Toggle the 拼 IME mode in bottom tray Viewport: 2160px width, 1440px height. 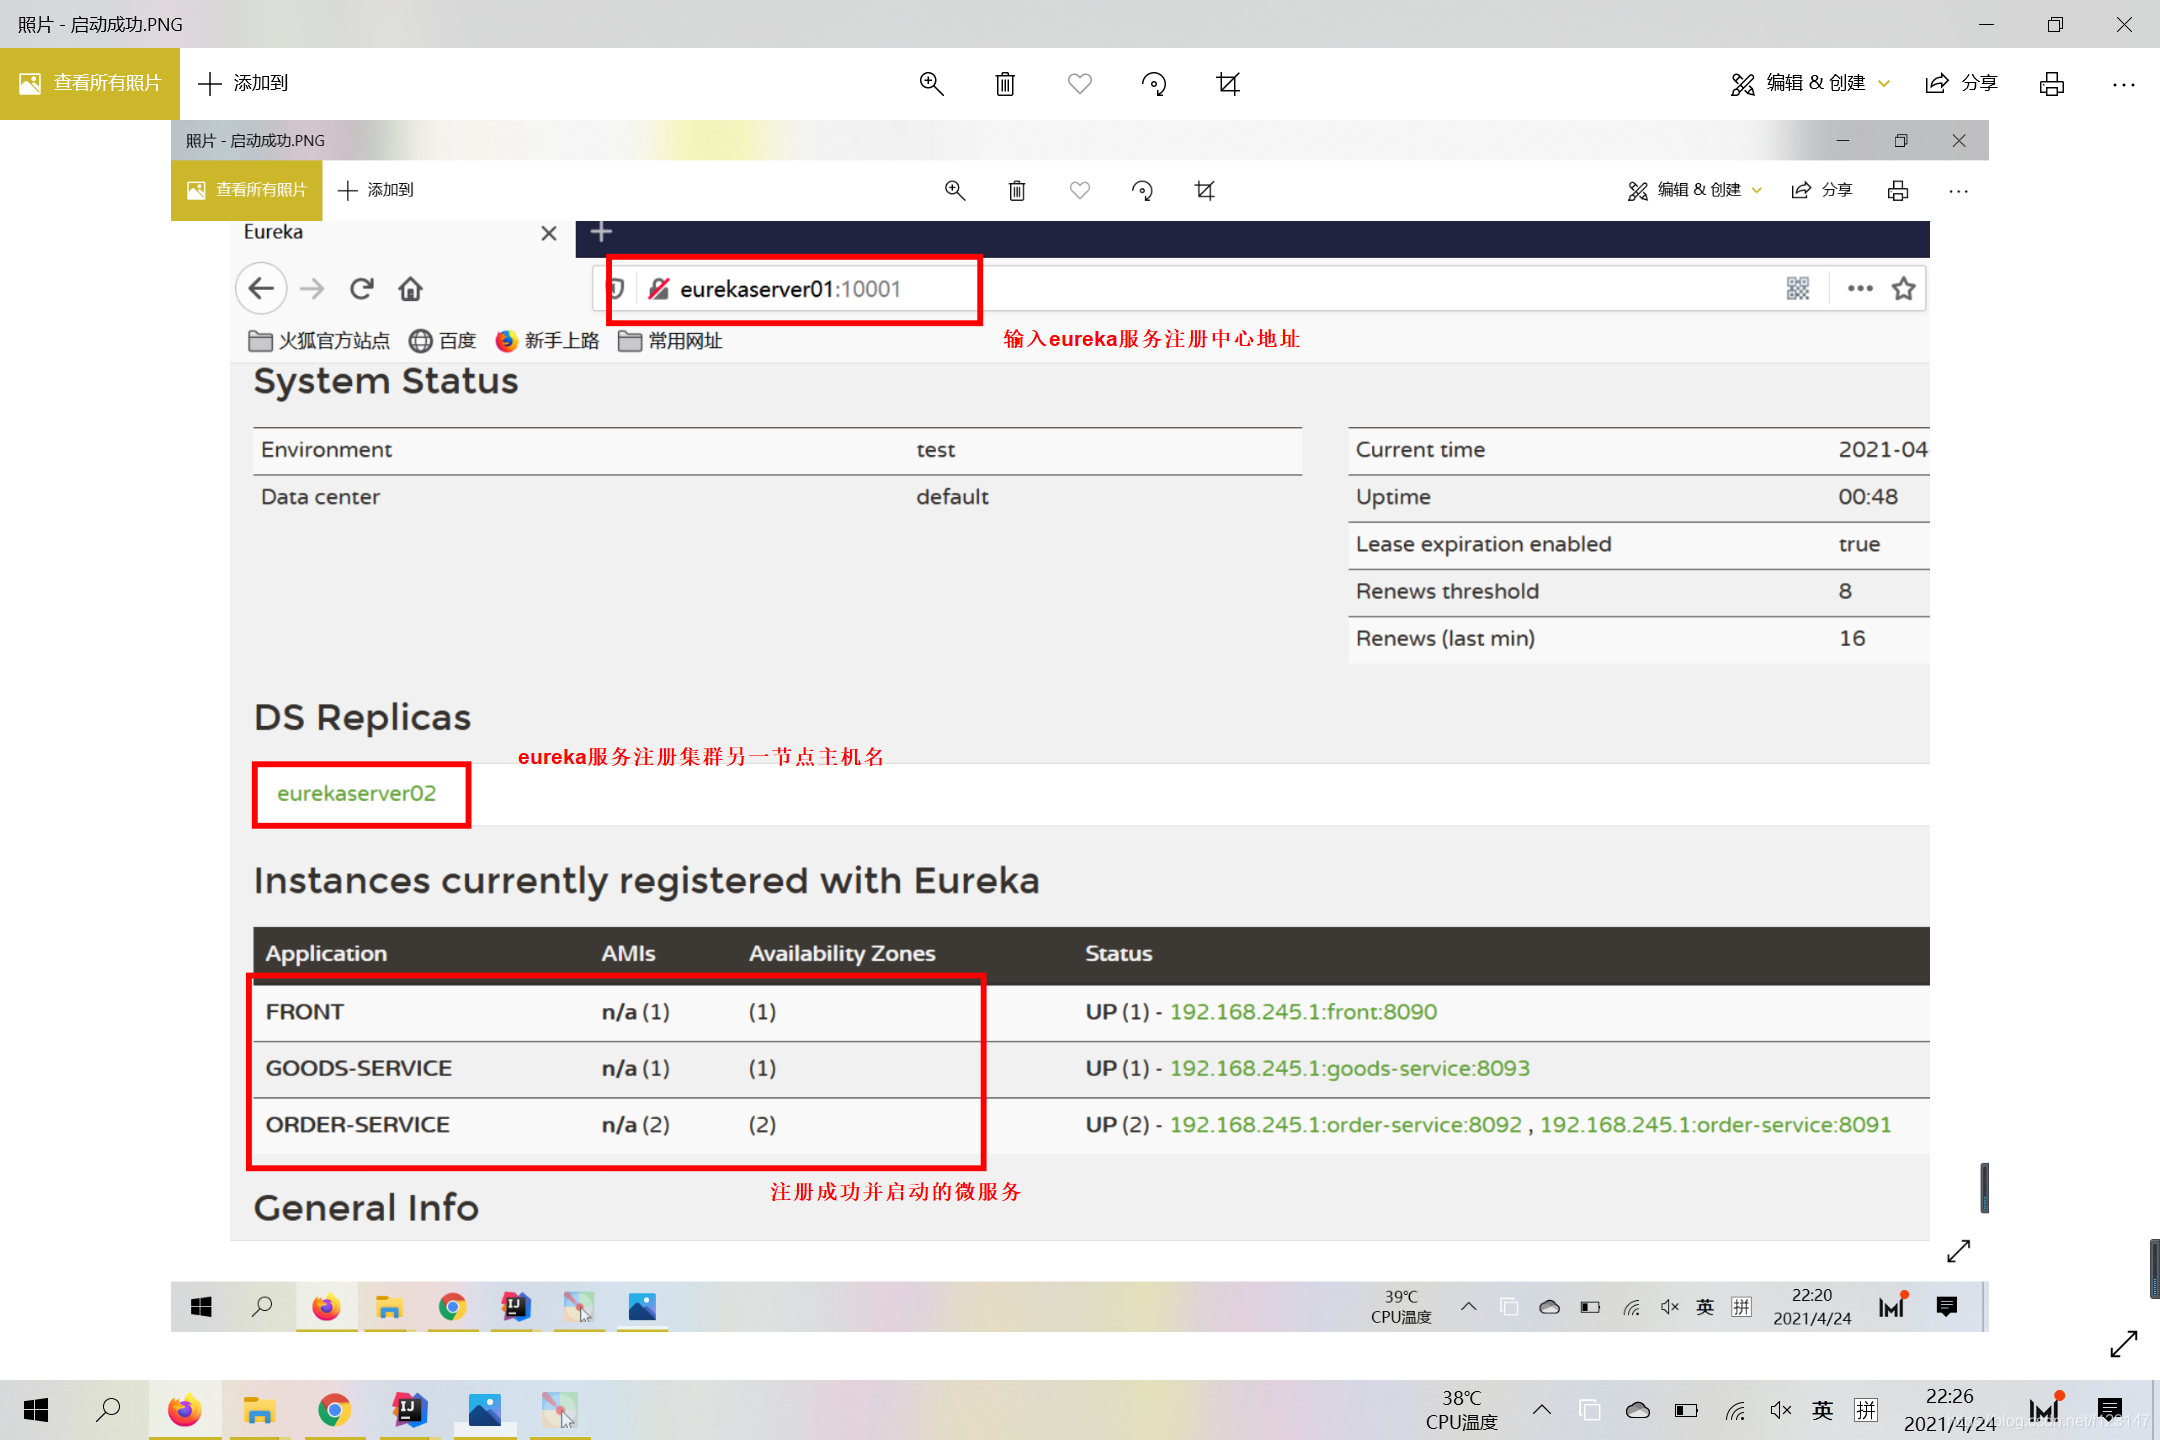point(1866,1410)
